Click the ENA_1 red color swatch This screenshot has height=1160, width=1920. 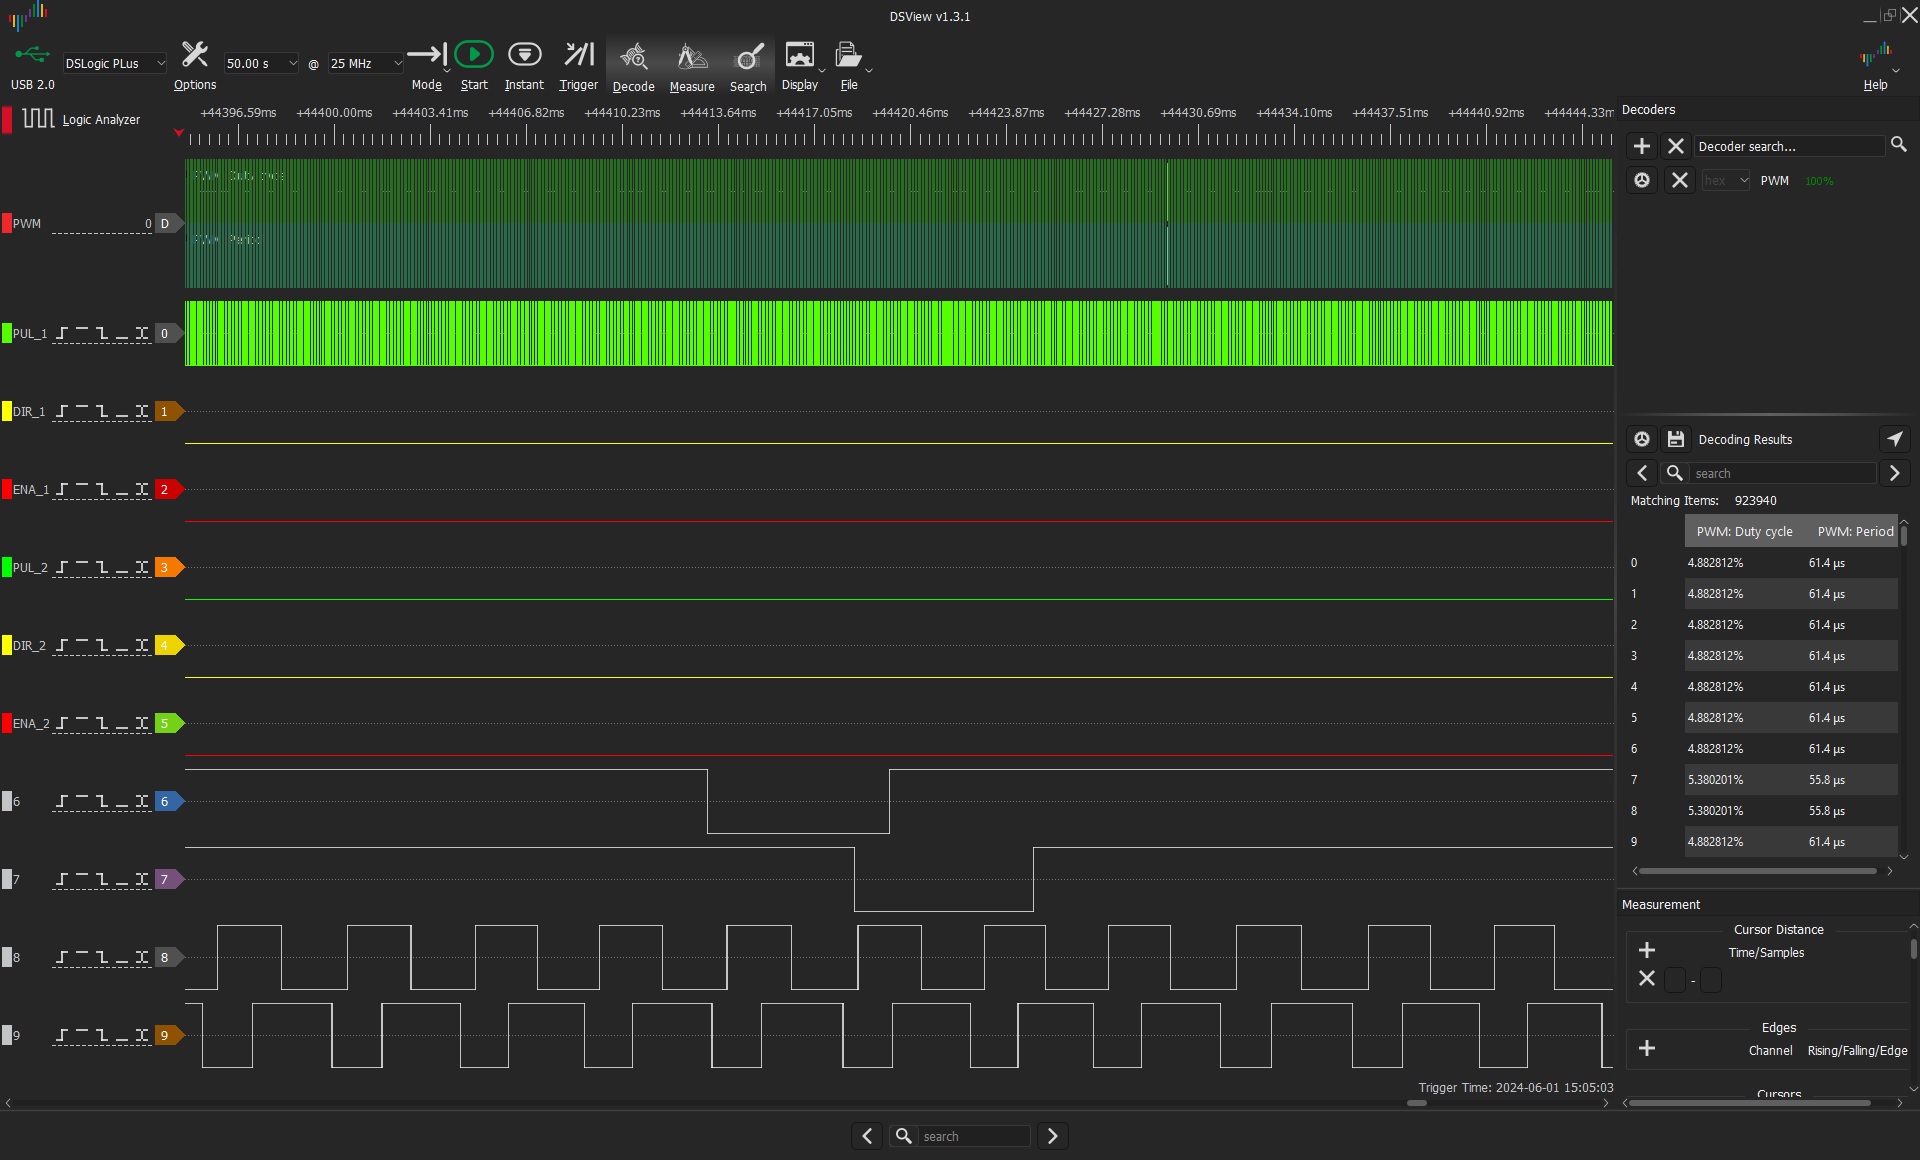coord(7,489)
